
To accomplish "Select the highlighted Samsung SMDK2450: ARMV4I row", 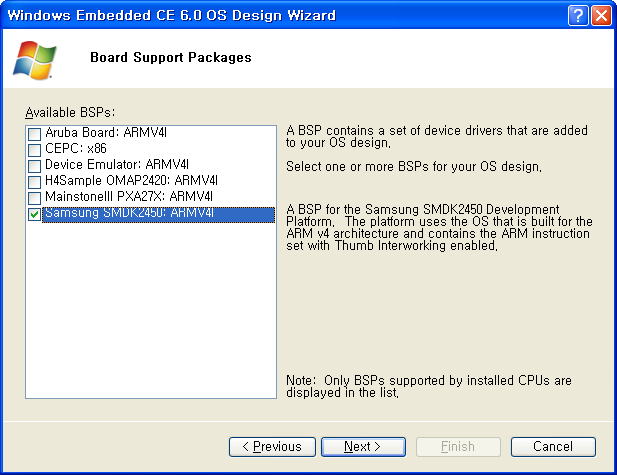I will [158, 214].
